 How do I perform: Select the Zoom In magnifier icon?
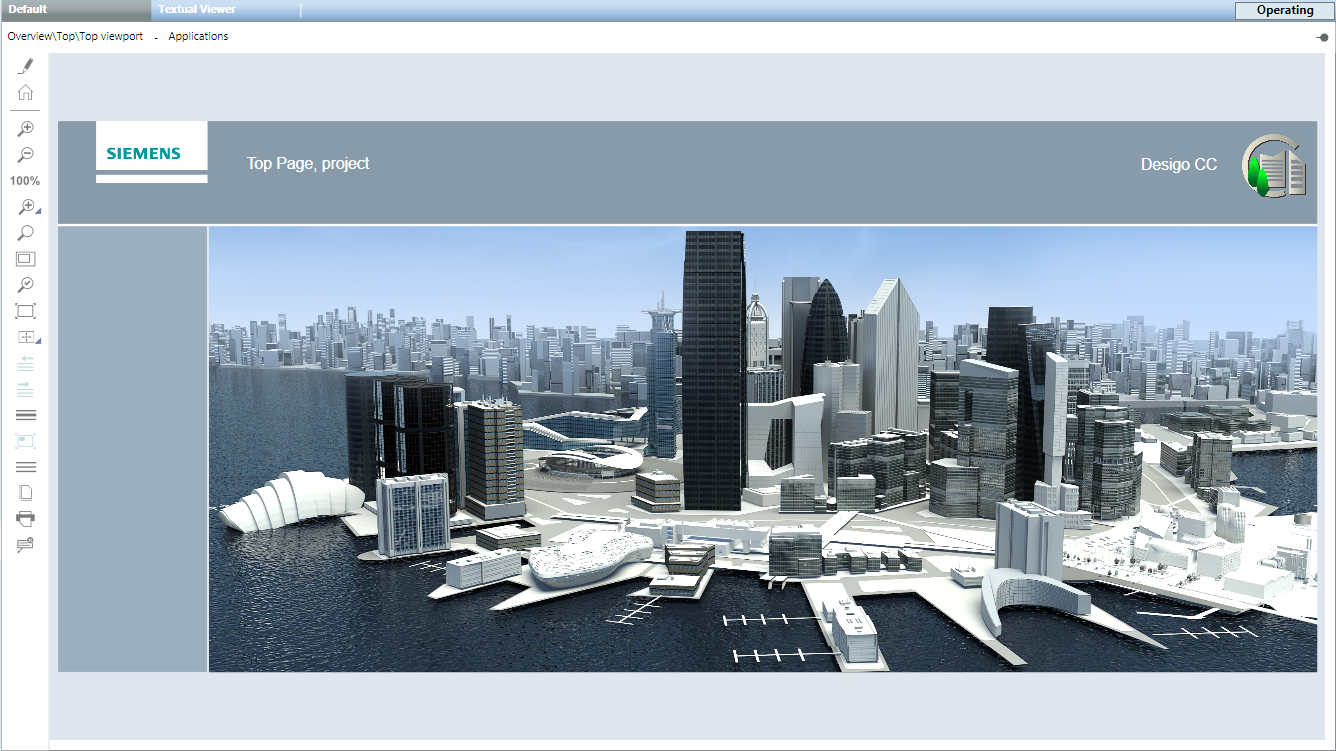24,127
